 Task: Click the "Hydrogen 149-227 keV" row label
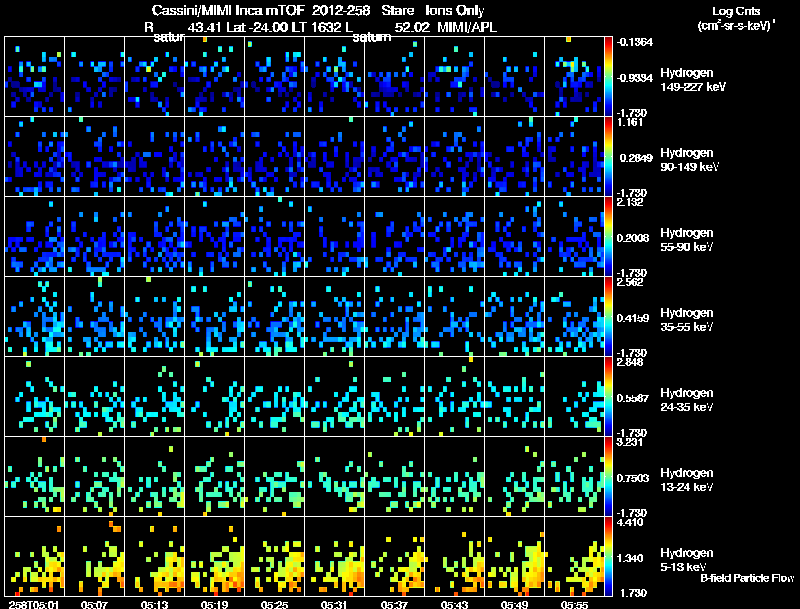693,80
